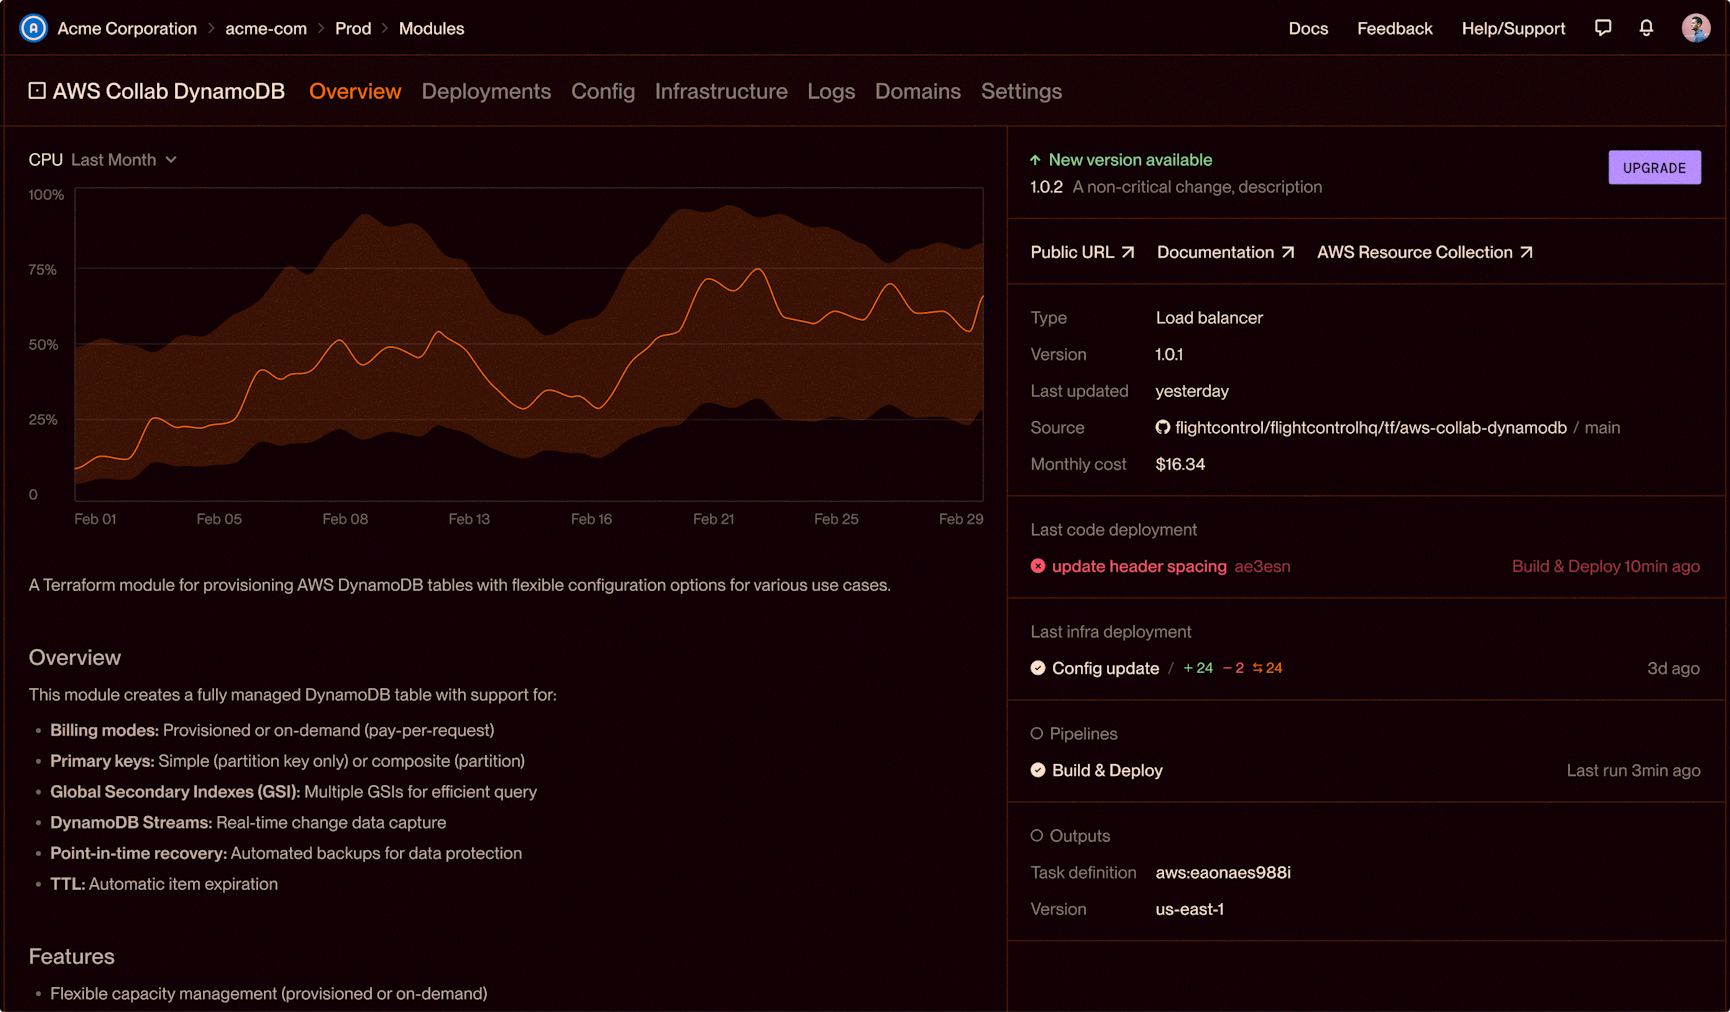Open the notifications bell icon
1730x1012 pixels.
tap(1646, 28)
